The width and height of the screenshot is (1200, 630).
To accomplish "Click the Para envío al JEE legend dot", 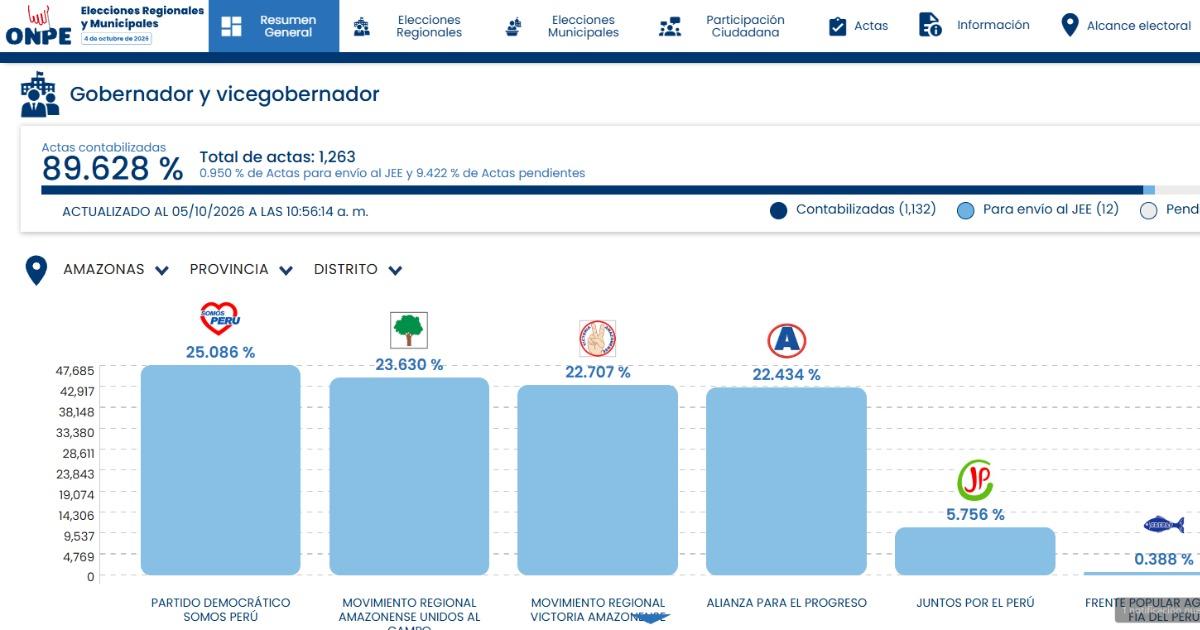I will pos(965,211).
